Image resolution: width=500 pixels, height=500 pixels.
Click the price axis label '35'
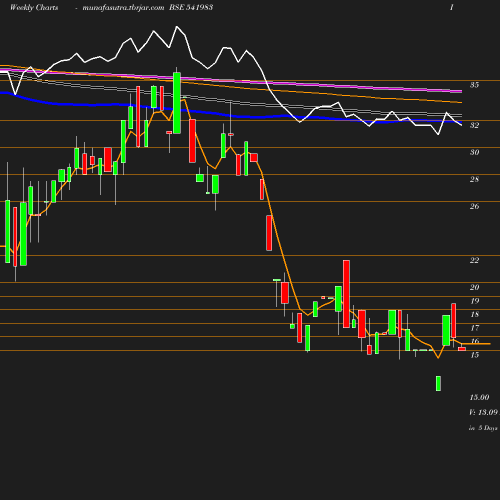click(474, 85)
